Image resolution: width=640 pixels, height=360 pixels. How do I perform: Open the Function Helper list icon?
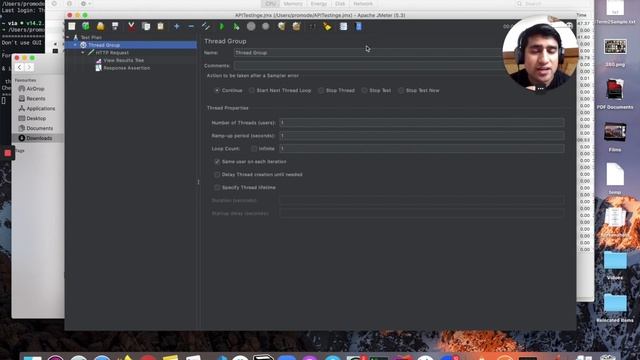pyautogui.click(x=343, y=27)
